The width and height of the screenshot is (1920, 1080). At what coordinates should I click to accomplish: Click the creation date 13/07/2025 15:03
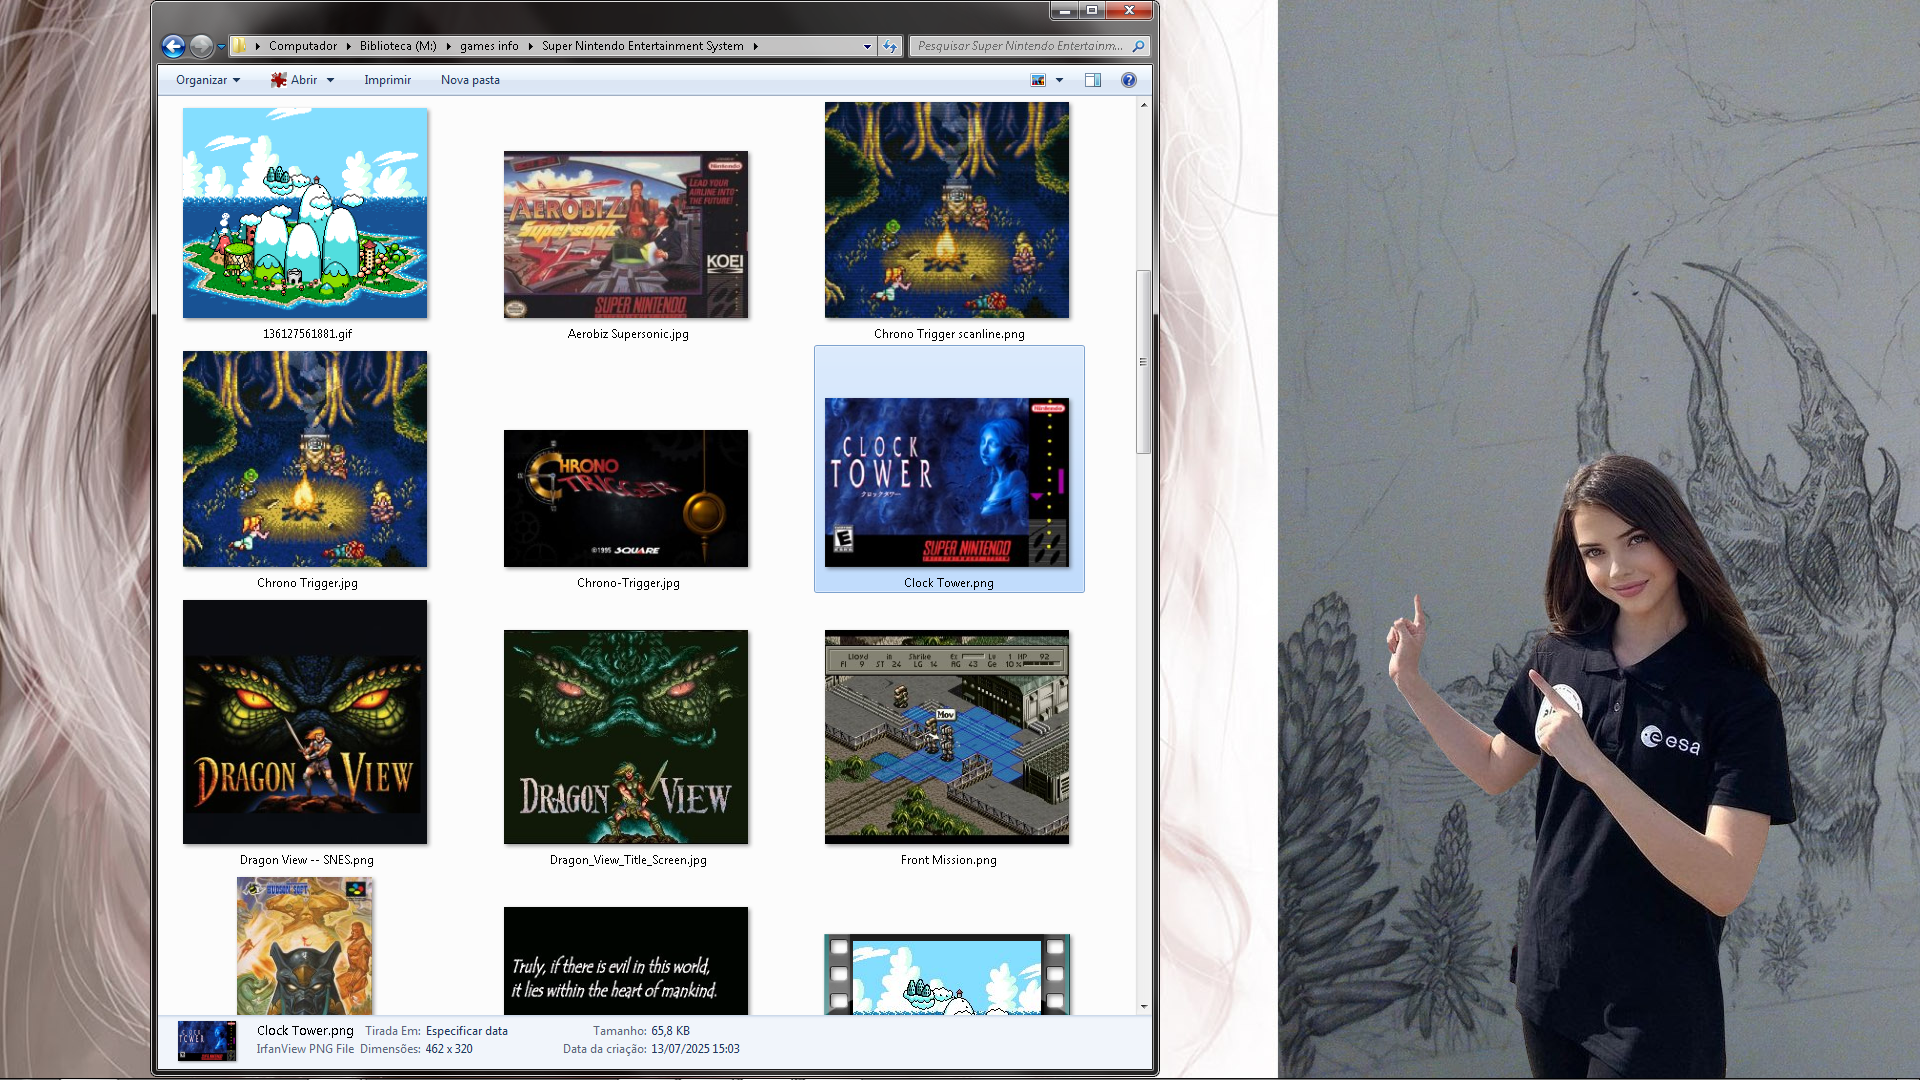tap(695, 1049)
